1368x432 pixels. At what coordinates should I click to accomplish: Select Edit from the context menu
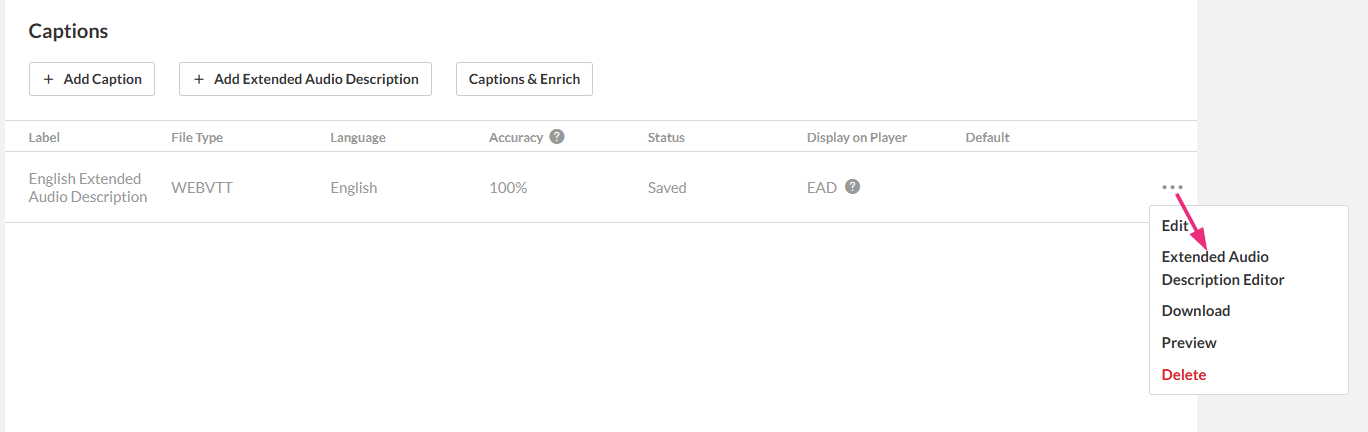pos(1175,226)
